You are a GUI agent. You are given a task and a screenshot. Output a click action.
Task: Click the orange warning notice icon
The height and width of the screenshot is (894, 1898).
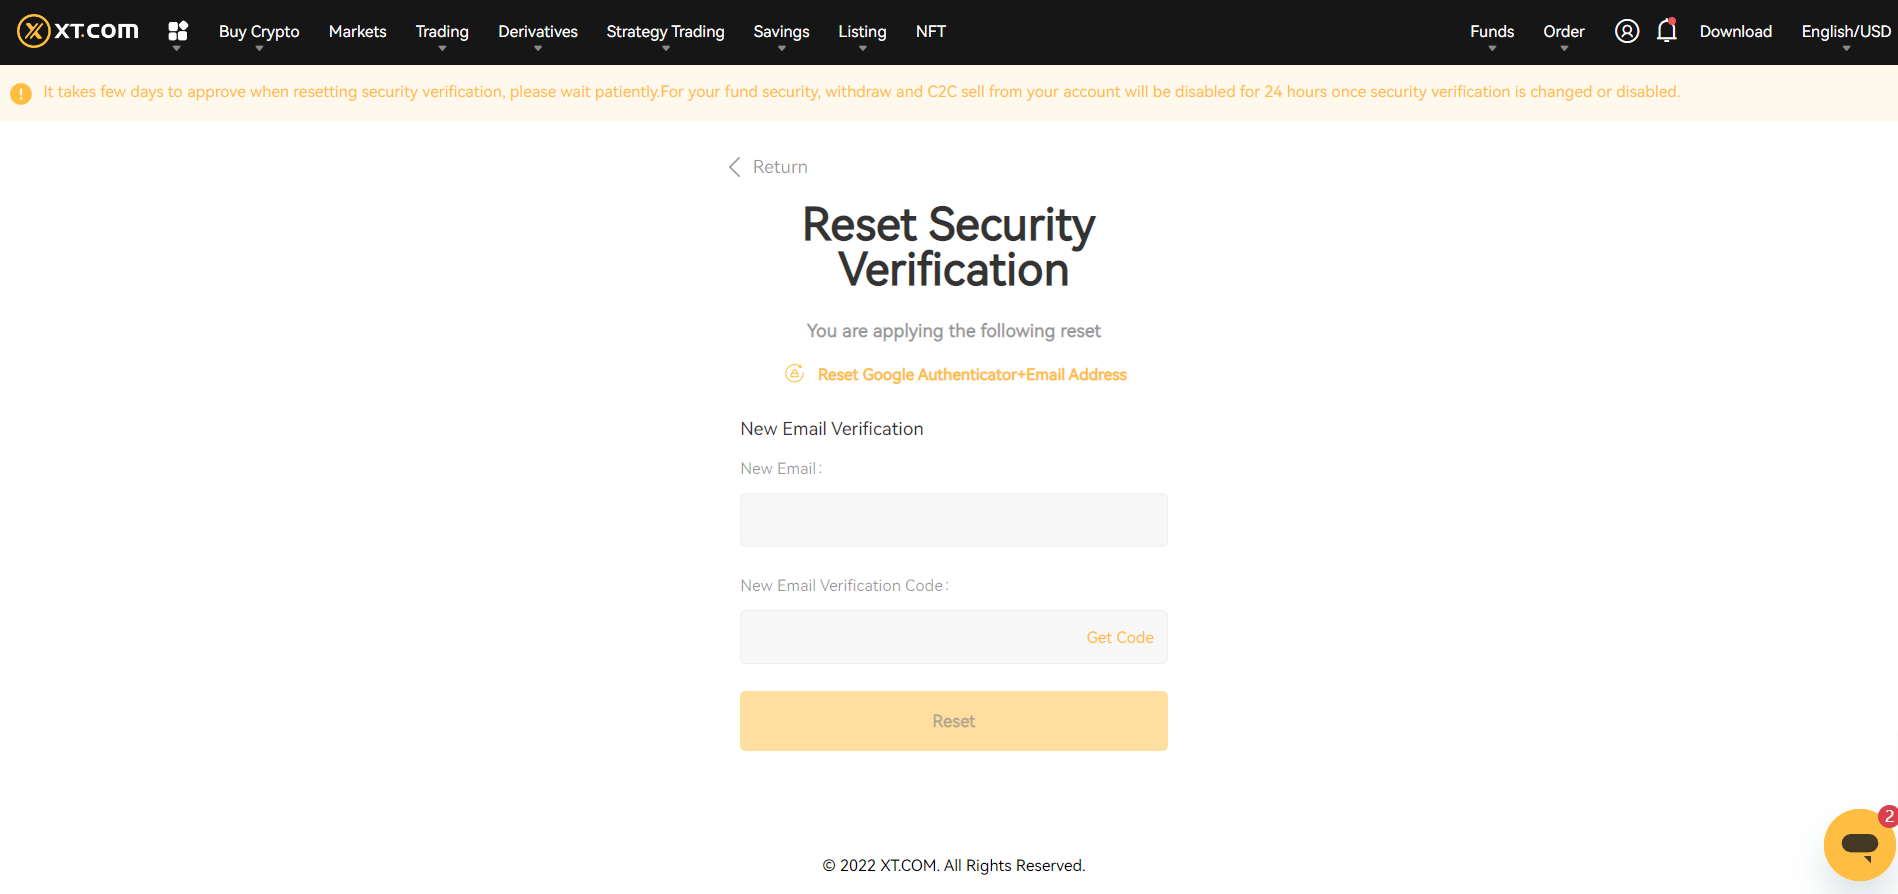21,94
